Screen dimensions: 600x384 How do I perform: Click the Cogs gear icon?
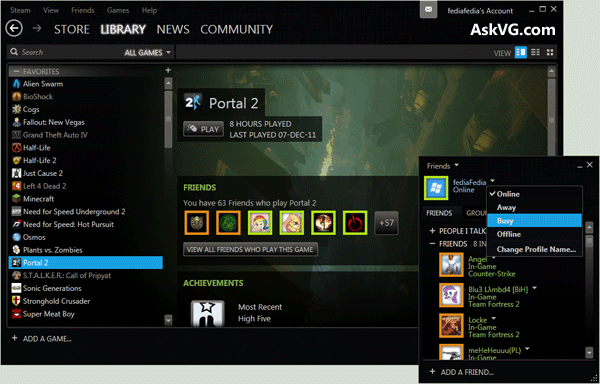(16, 109)
